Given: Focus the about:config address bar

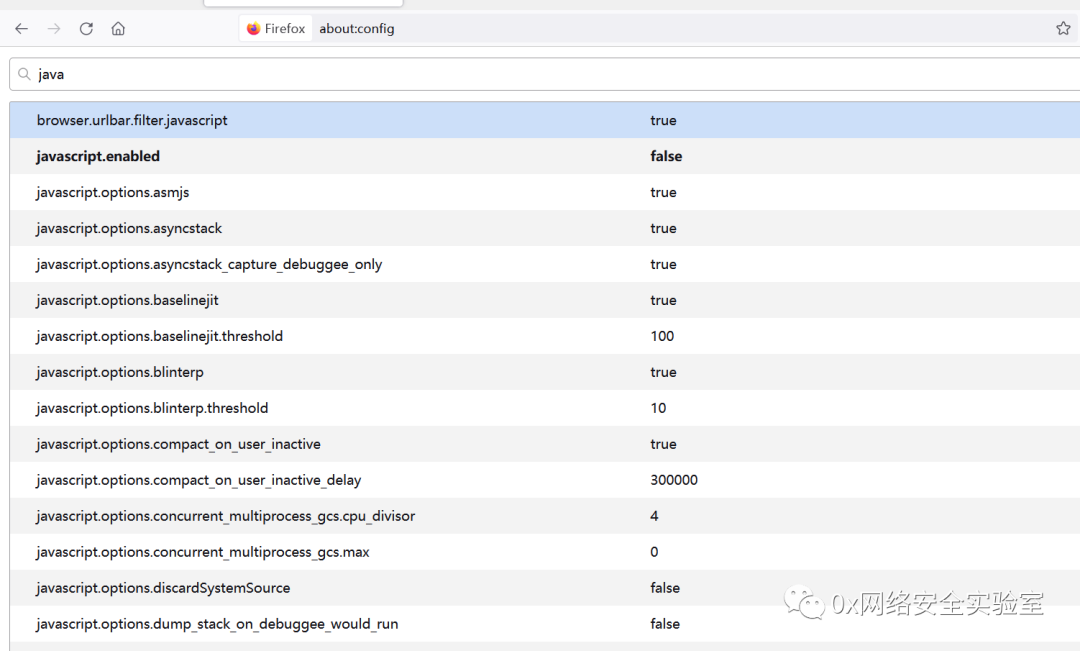Looking at the screenshot, I should pos(356,28).
